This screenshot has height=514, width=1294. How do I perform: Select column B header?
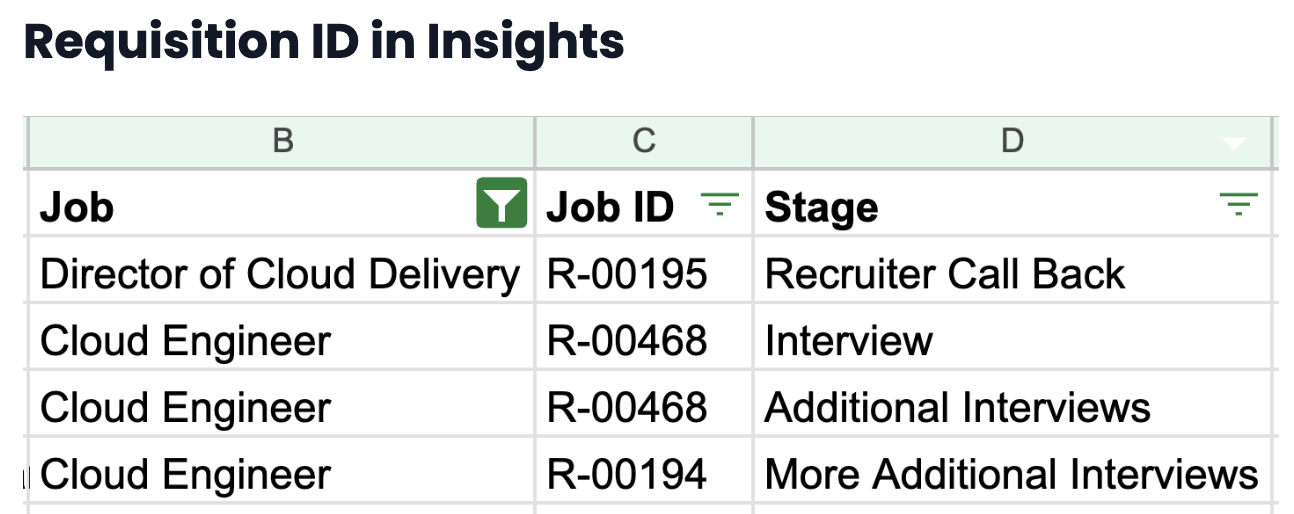pos(282,142)
